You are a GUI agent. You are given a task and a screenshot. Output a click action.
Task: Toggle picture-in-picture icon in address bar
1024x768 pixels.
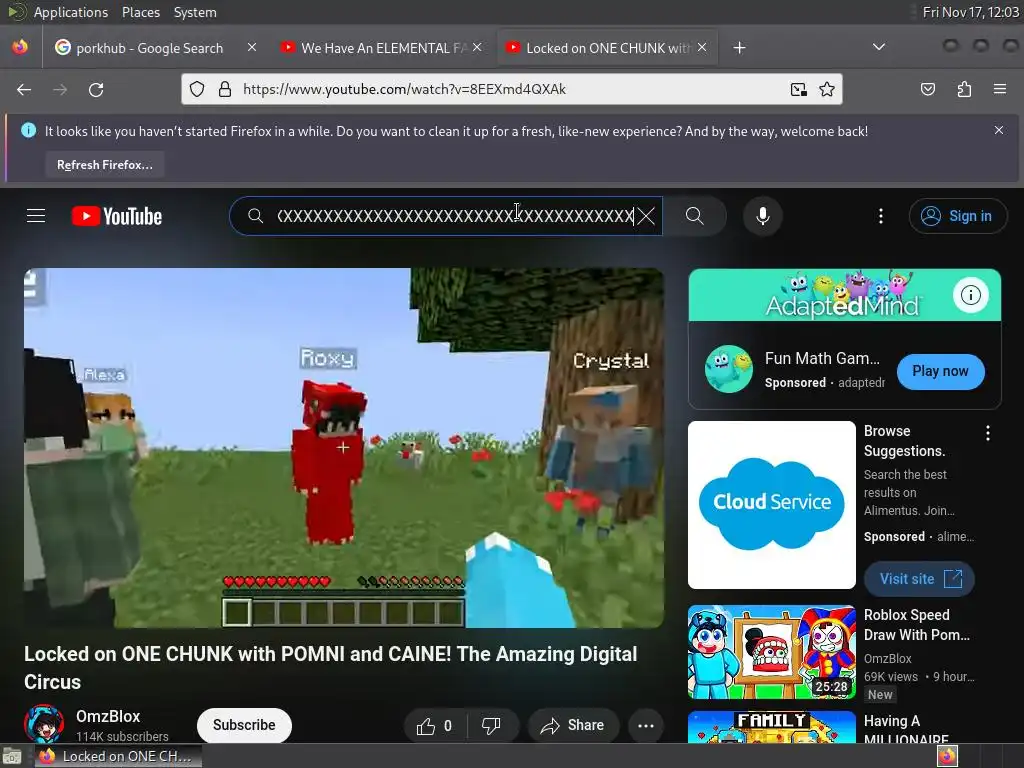click(x=798, y=89)
